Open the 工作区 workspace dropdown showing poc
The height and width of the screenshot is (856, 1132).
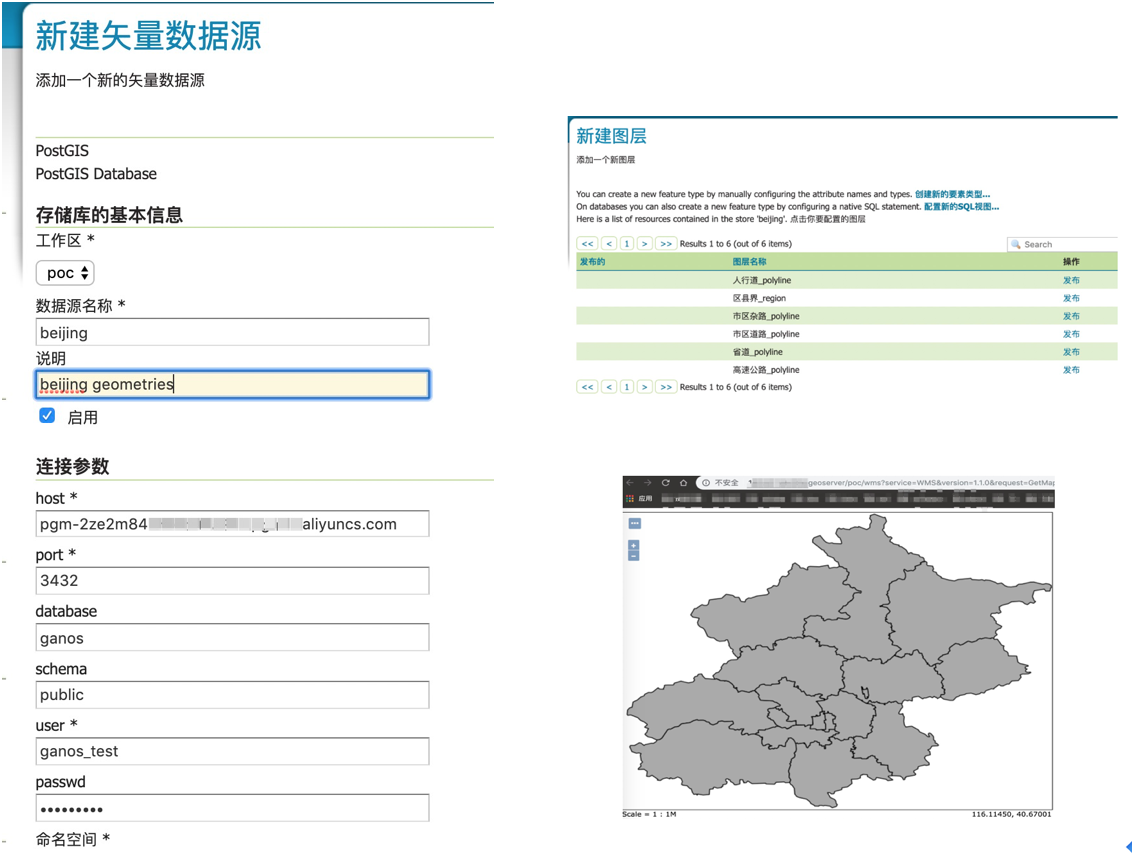coord(64,272)
